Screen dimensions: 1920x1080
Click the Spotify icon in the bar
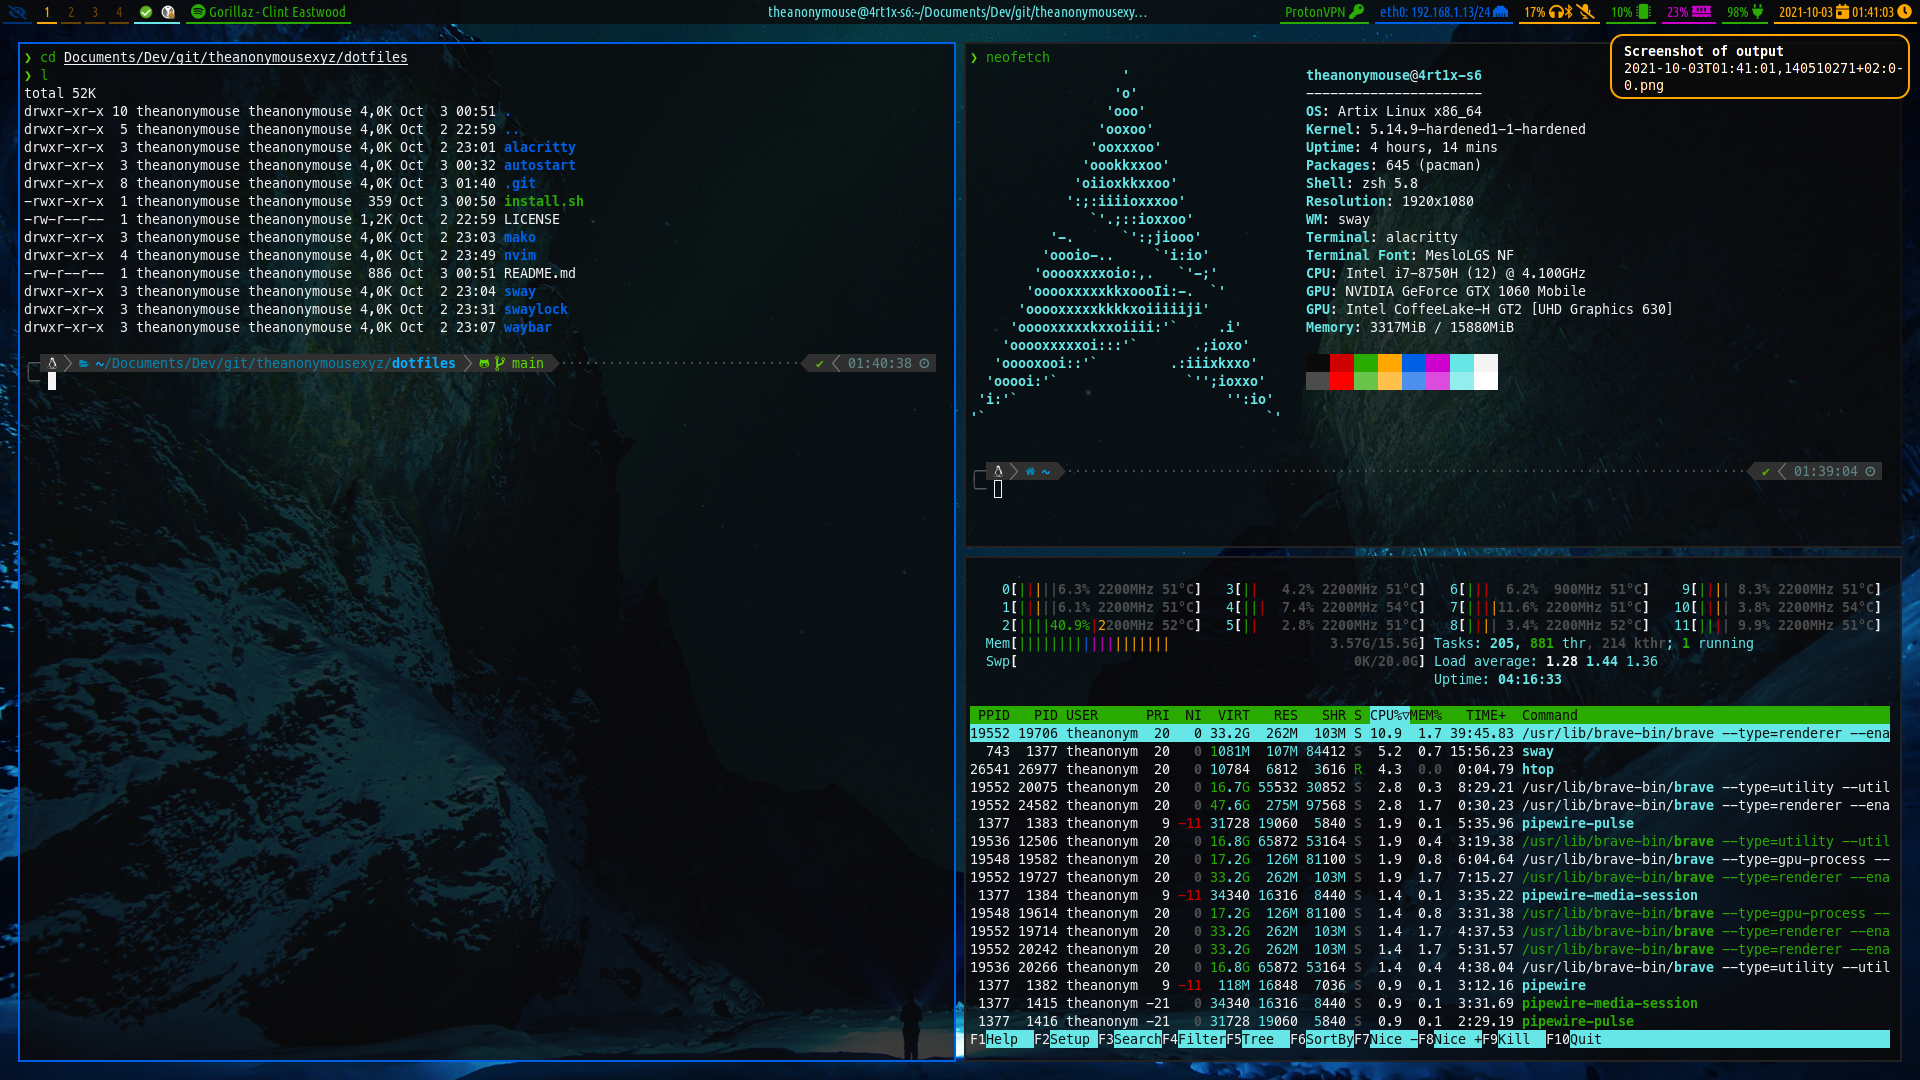pyautogui.click(x=198, y=12)
